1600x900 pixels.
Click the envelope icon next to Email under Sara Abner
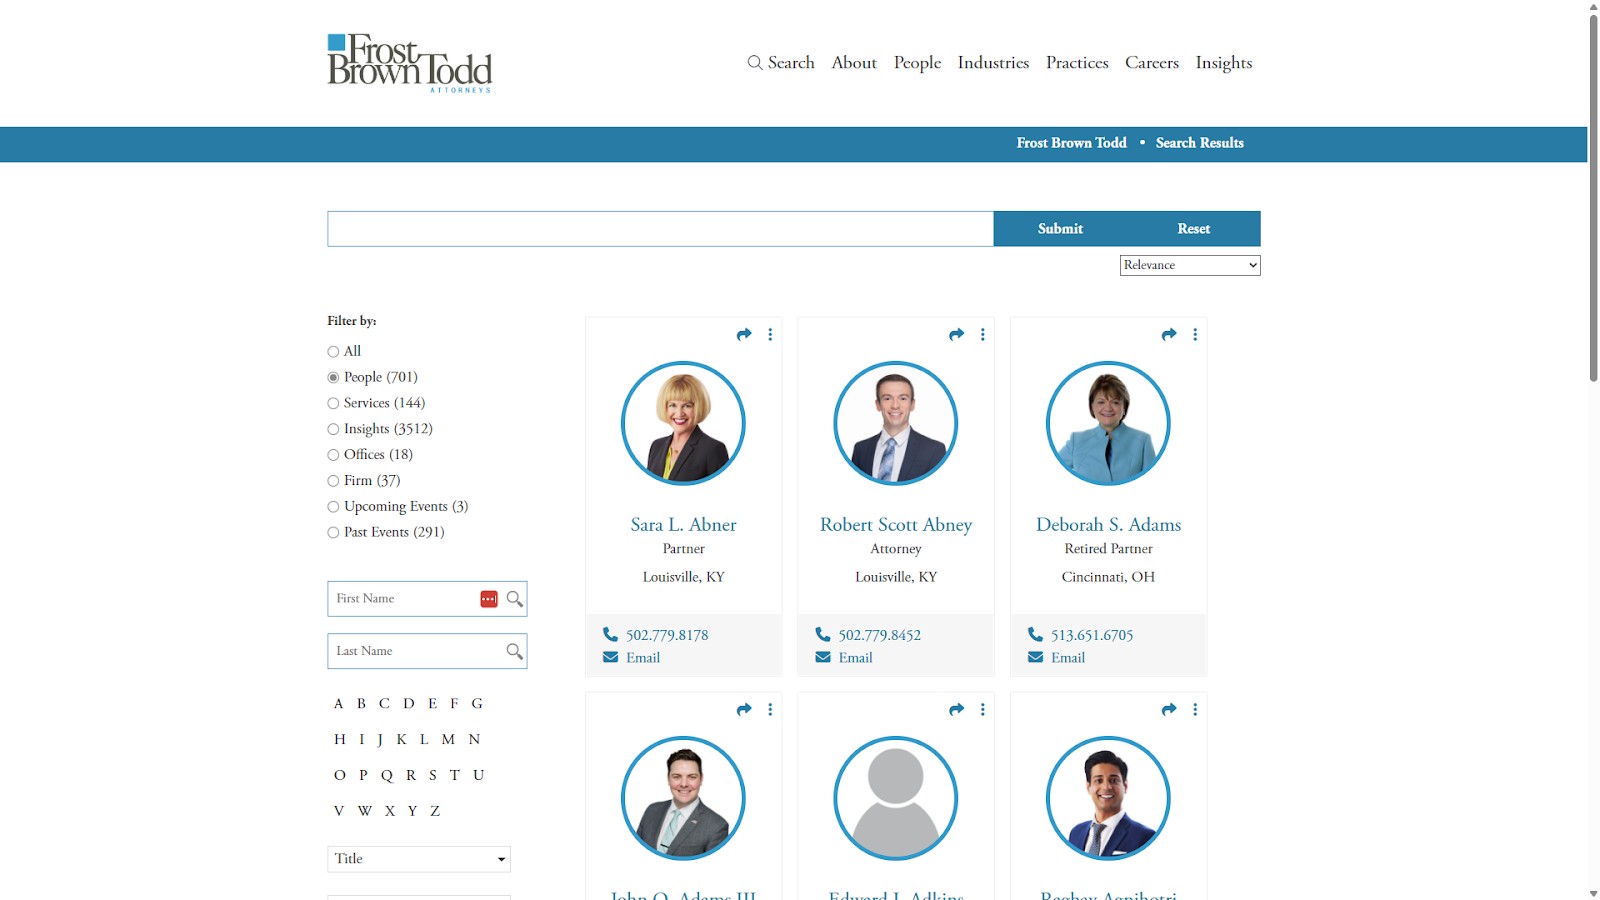(609, 657)
